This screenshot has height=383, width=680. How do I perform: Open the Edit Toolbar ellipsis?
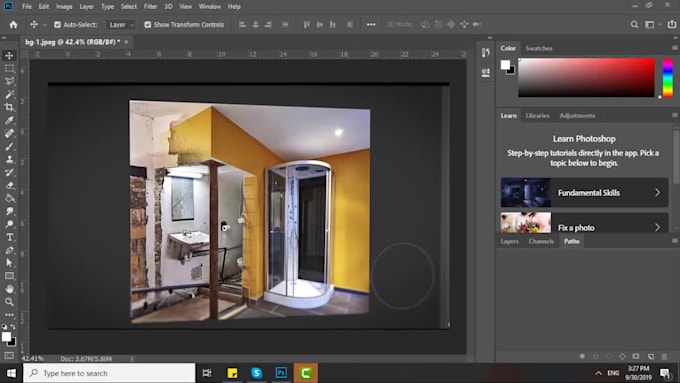(x=9, y=314)
